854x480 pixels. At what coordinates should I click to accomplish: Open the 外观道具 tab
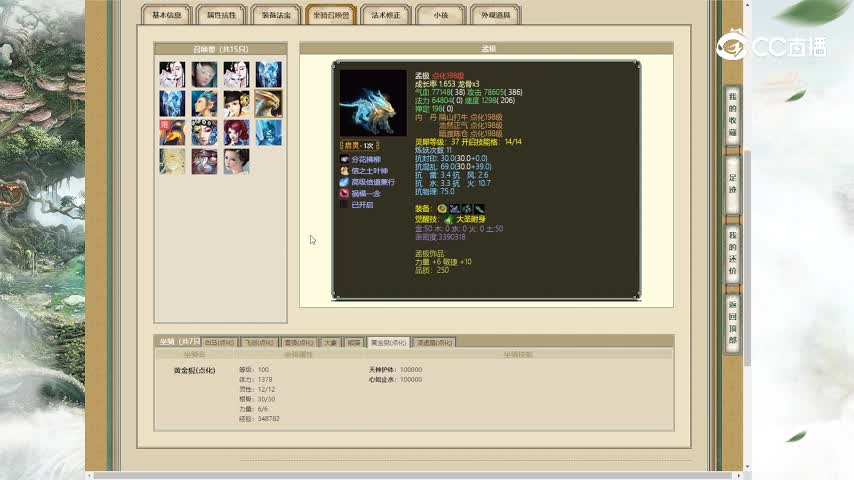496,15
